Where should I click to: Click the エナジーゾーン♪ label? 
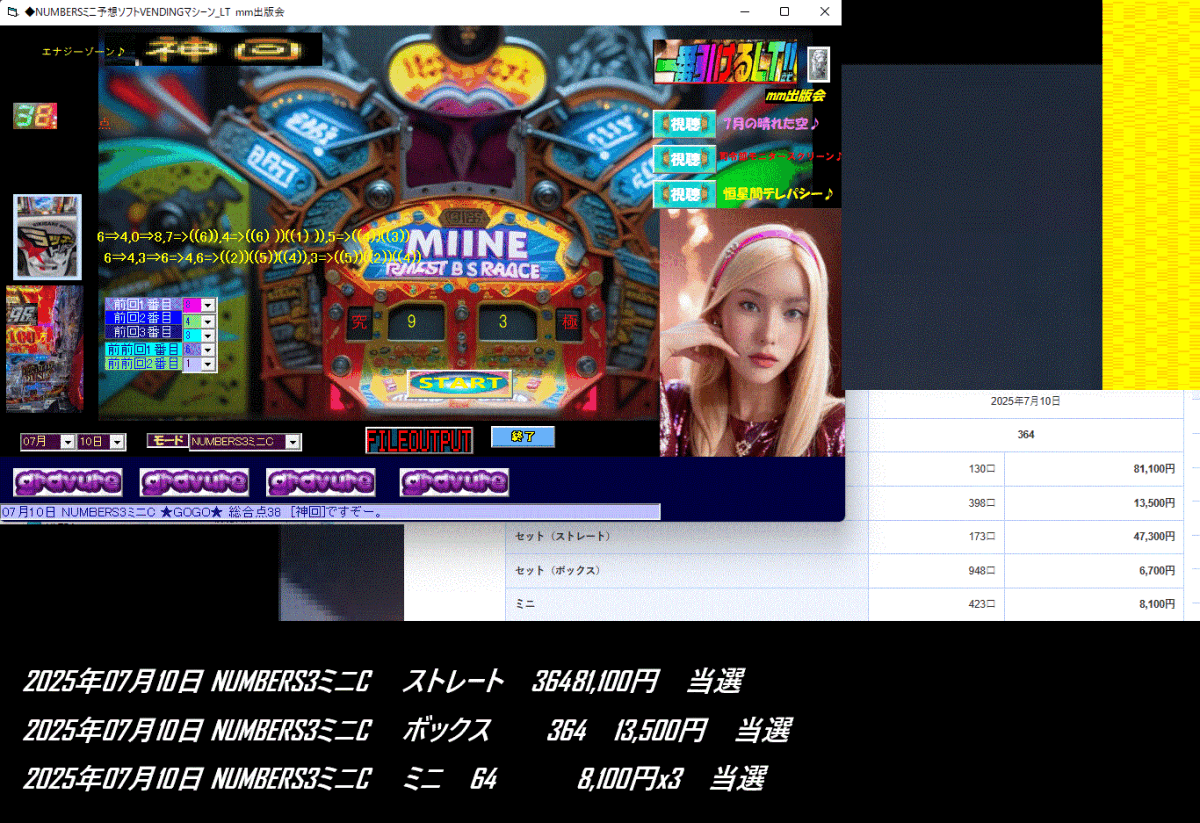pos(84,50)
